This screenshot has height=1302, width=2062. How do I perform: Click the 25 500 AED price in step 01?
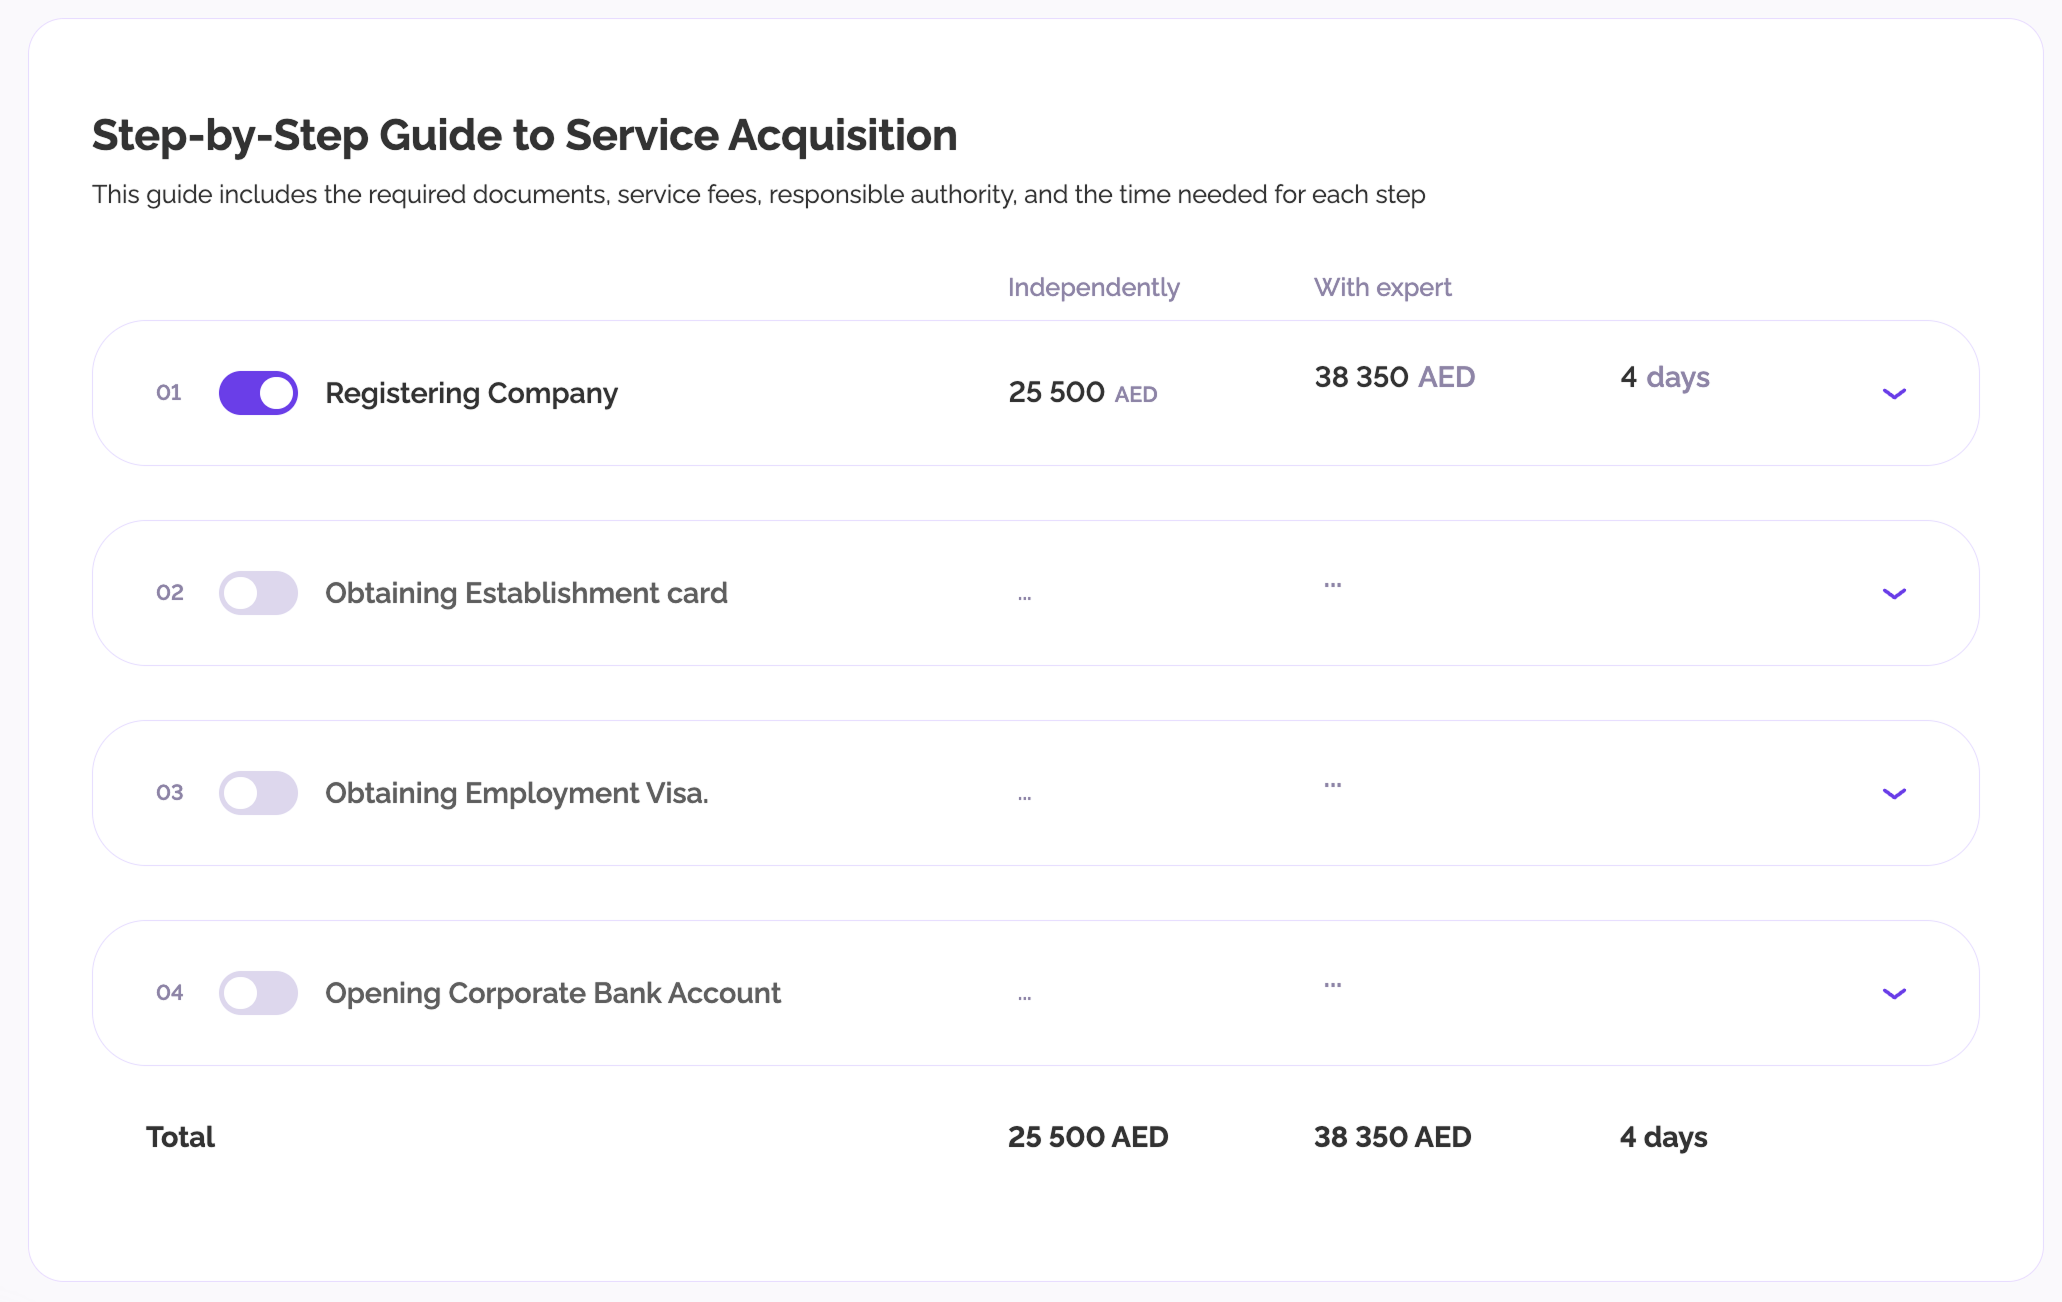pos(1082,392)
